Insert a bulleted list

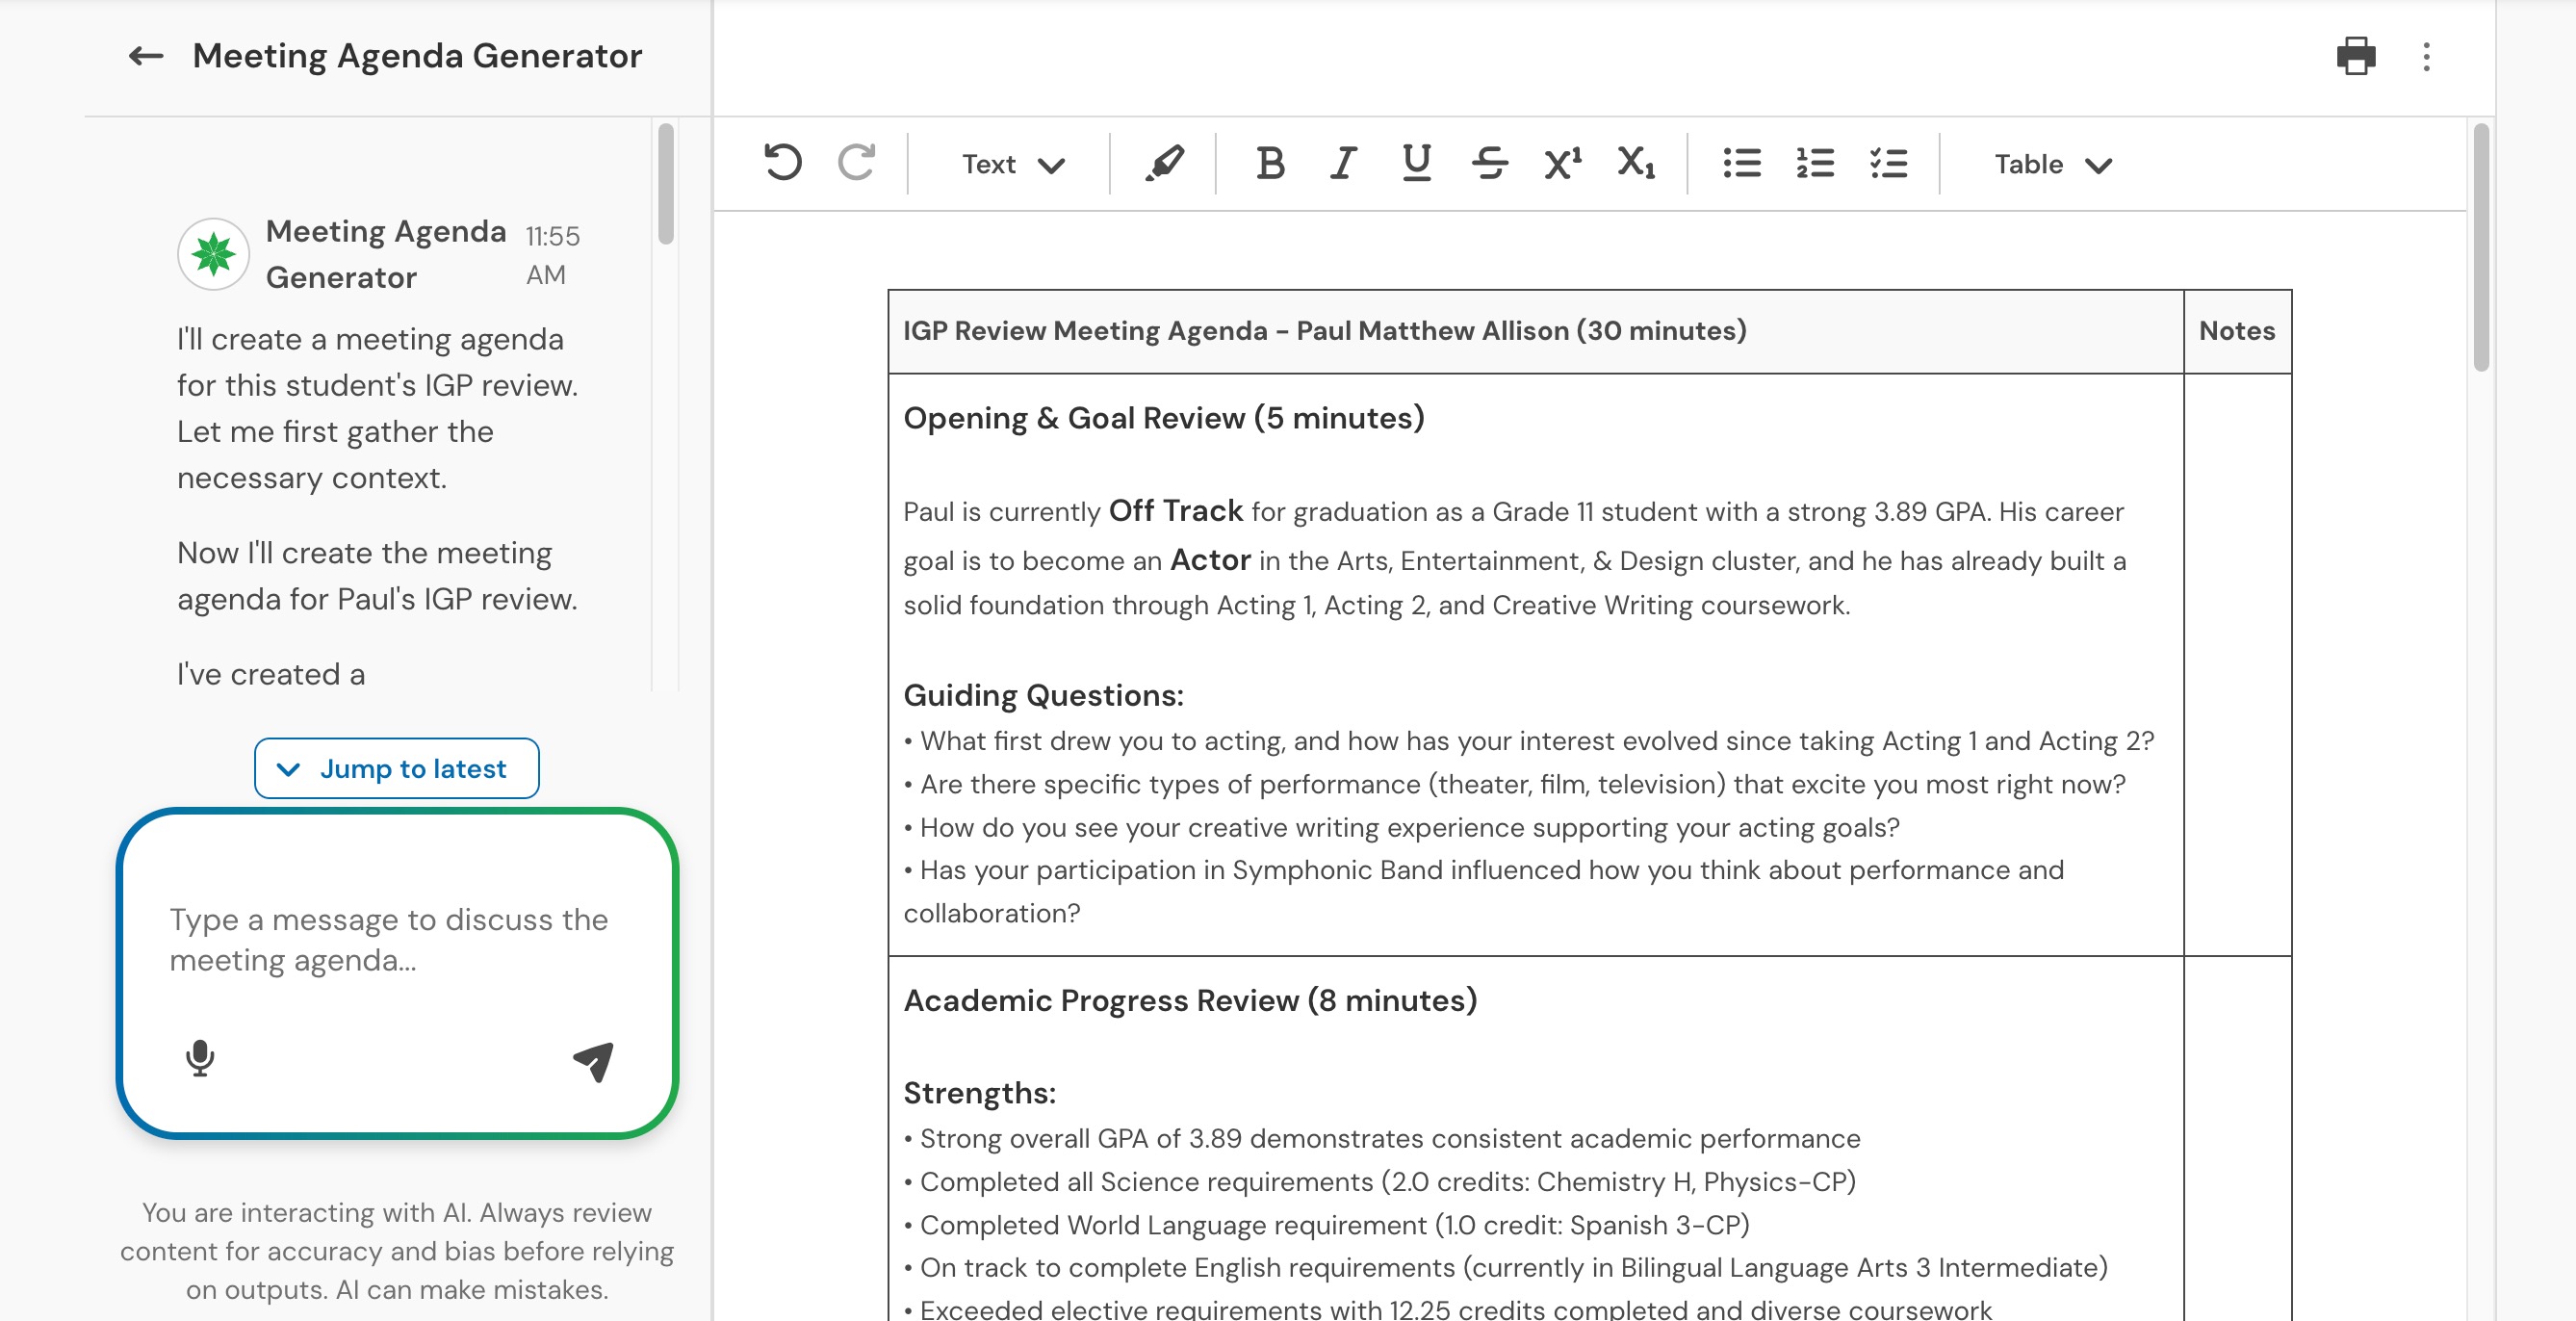tap(1742, 163)
